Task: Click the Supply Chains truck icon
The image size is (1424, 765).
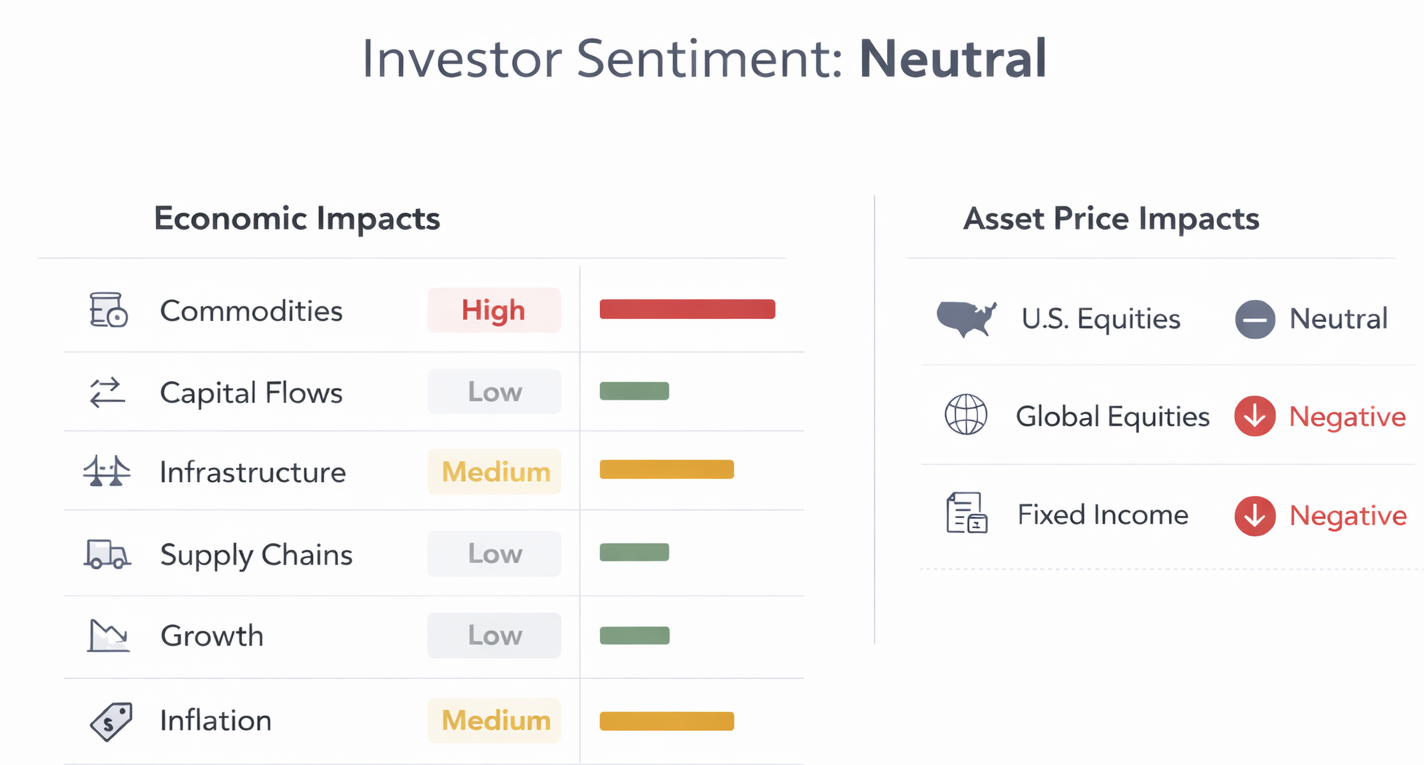Action: [107, 553]
